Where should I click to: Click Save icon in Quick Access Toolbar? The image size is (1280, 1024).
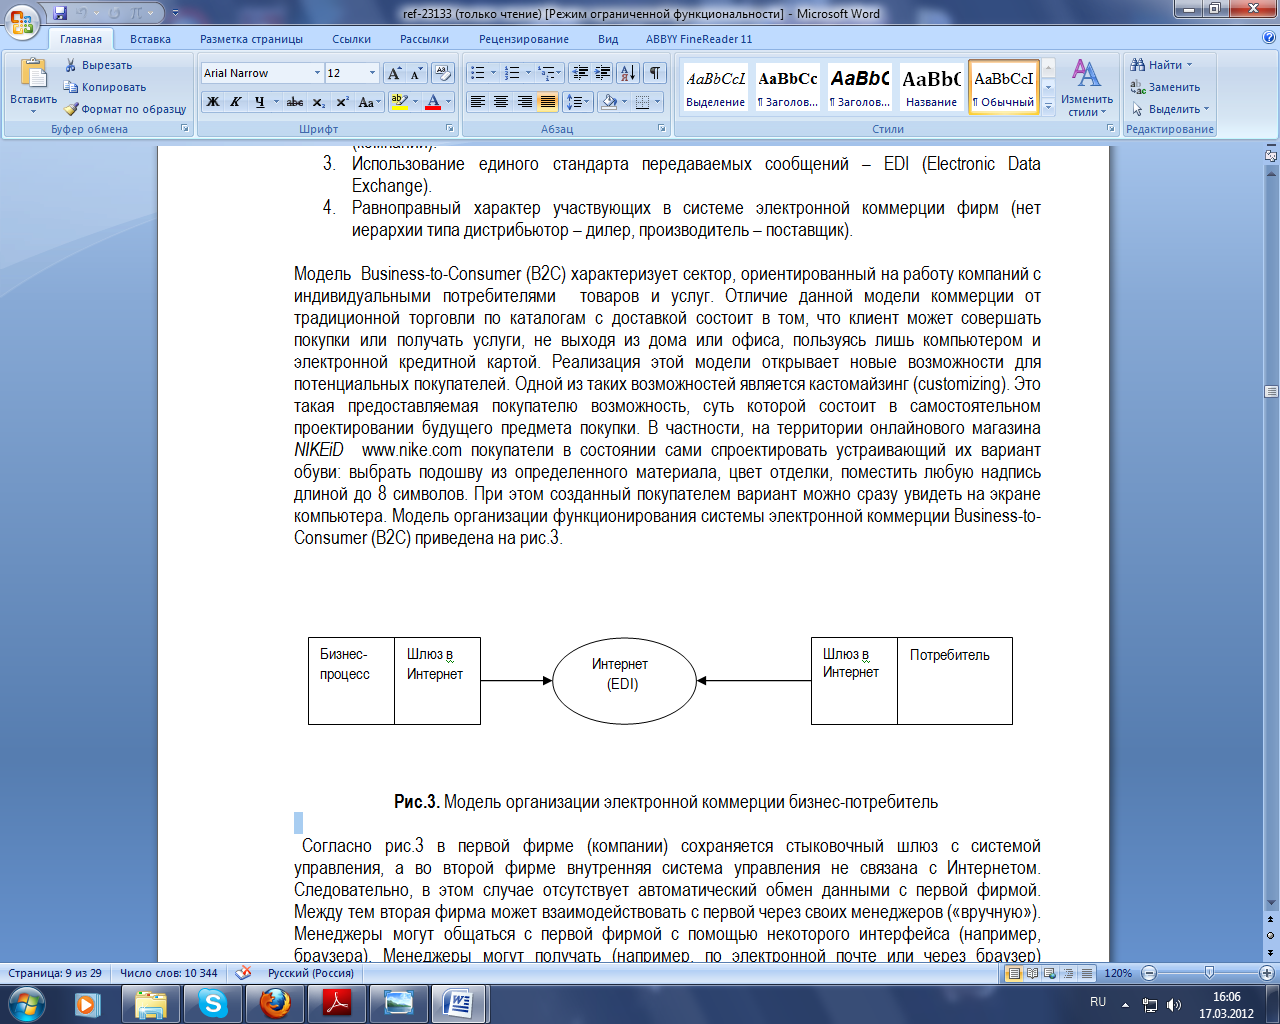coord(60,13)
